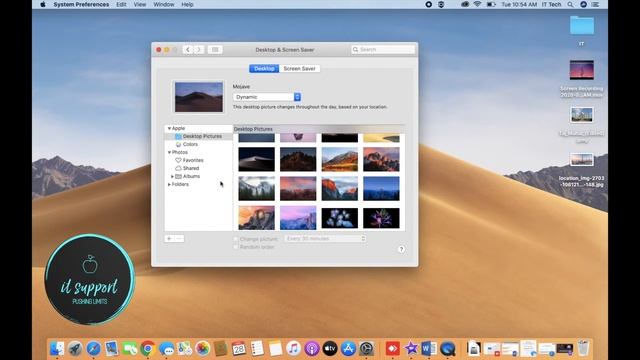The height and width of the screenshot is (360, 640).
Task: Click the current Mojave wallpaper preview
Action: pyautogui.click(x=199, y=97)
